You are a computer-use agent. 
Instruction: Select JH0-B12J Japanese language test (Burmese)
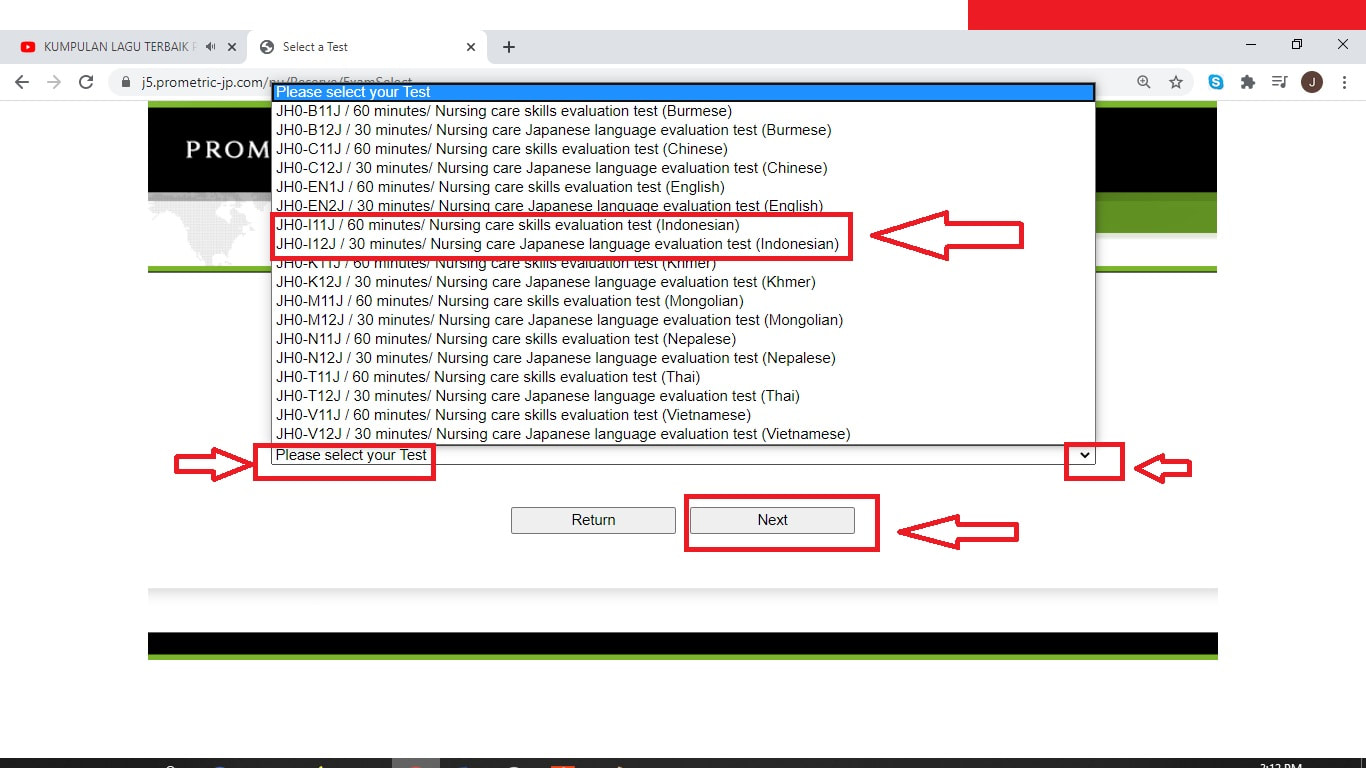(684, 130)
